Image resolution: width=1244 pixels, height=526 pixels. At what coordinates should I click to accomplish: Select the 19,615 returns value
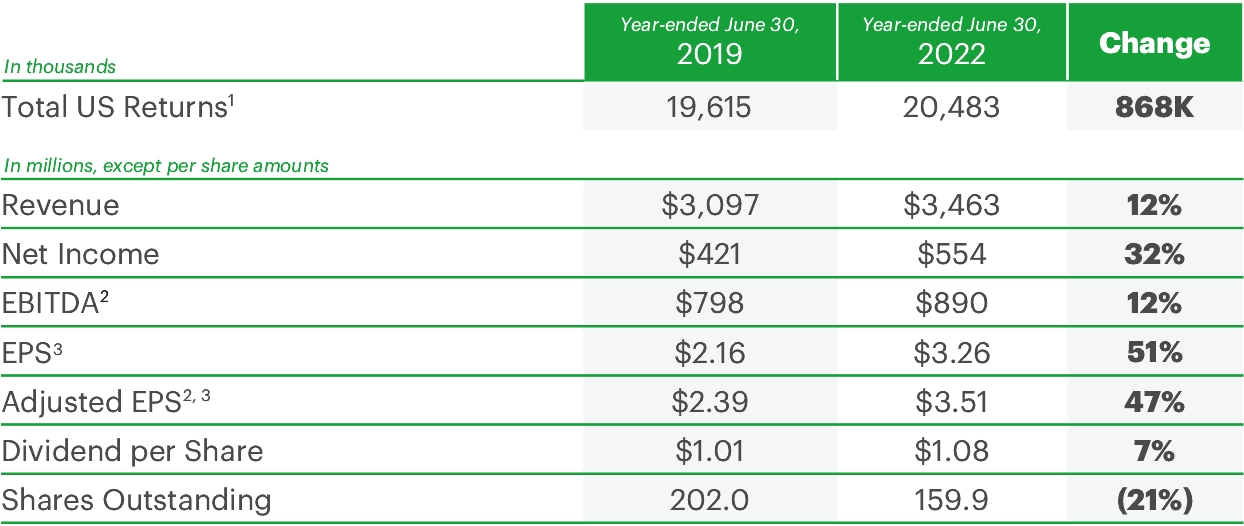pyautogui.click(x=710, y=107)
